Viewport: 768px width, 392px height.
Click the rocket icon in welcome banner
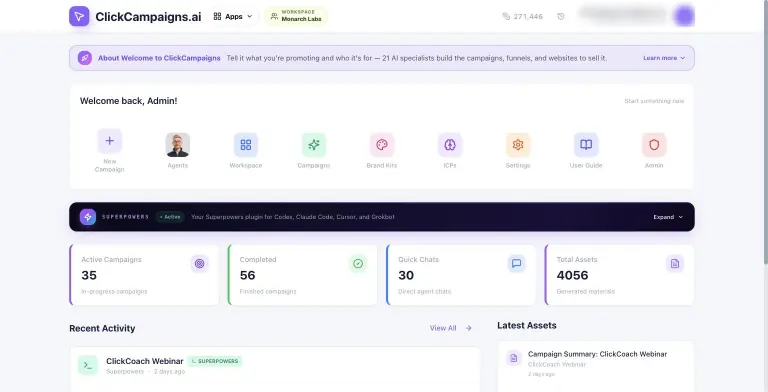pyautogui.click(x=85, y=58)
